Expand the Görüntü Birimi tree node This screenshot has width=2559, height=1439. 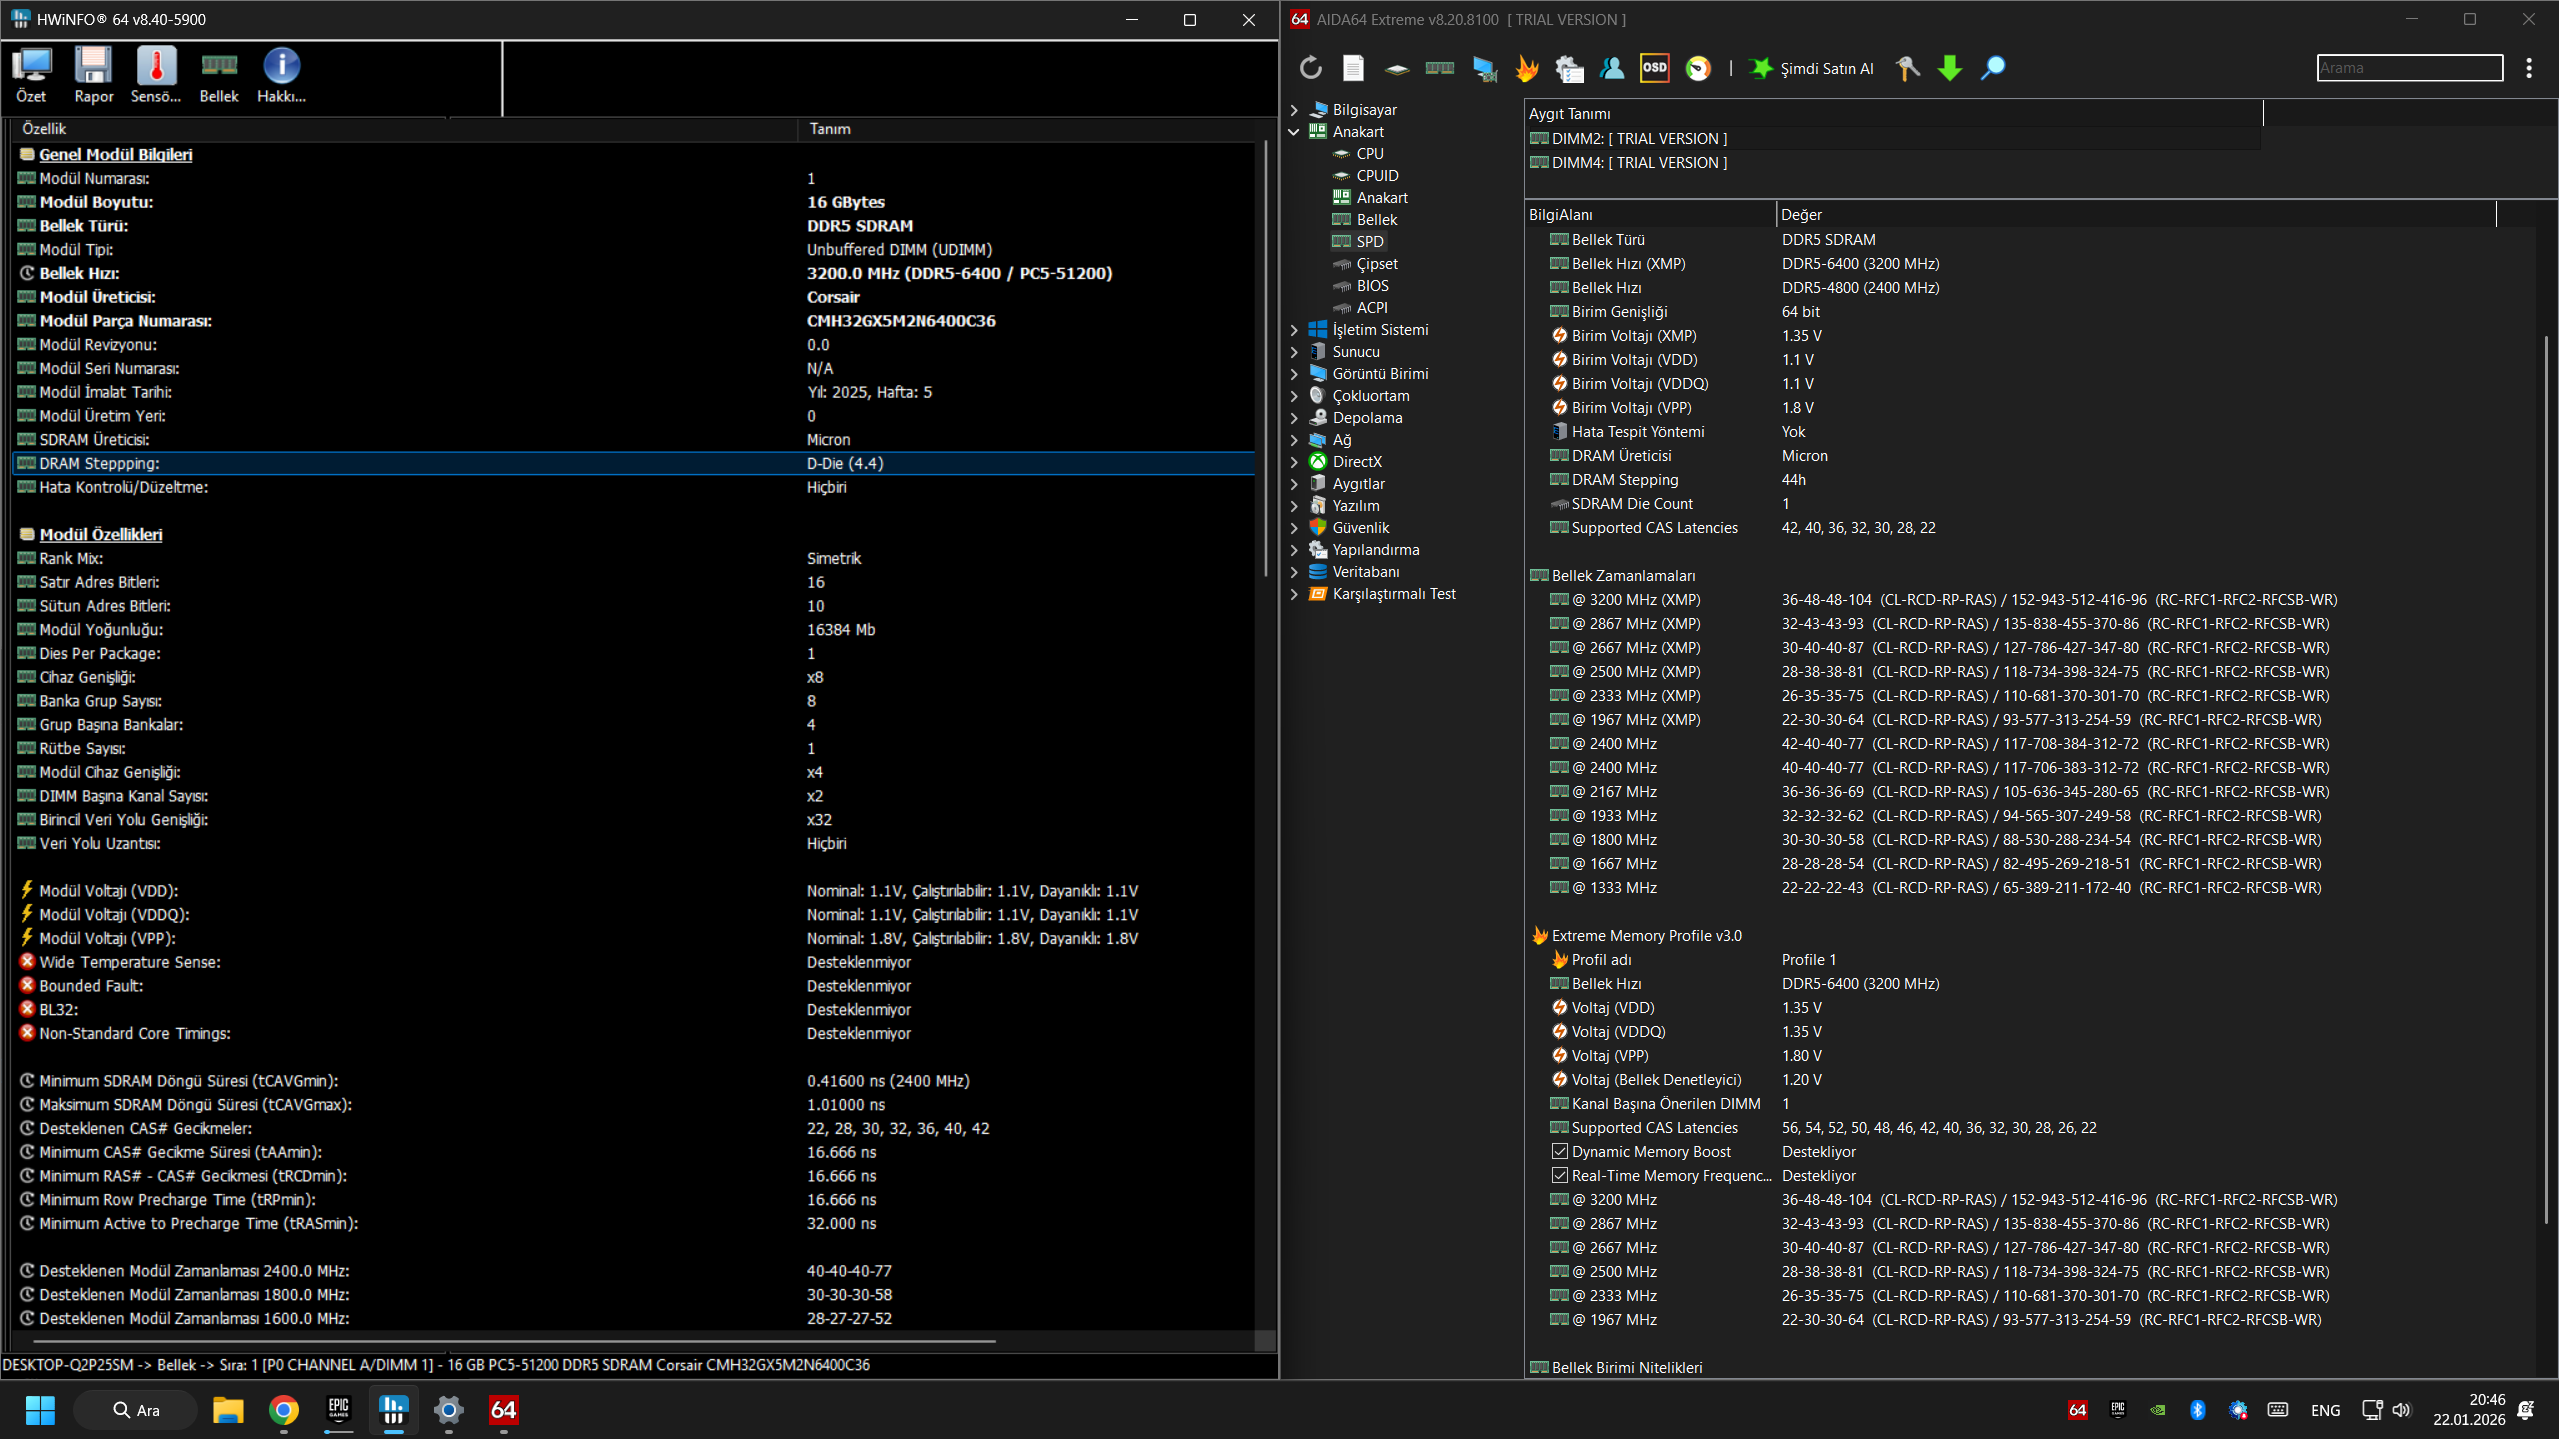point(1294,374)
